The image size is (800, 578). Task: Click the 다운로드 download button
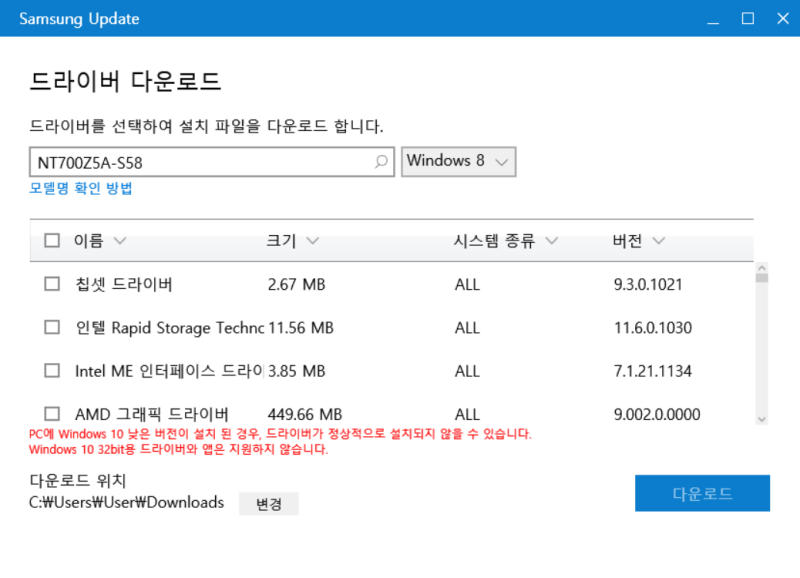(702, 493)
